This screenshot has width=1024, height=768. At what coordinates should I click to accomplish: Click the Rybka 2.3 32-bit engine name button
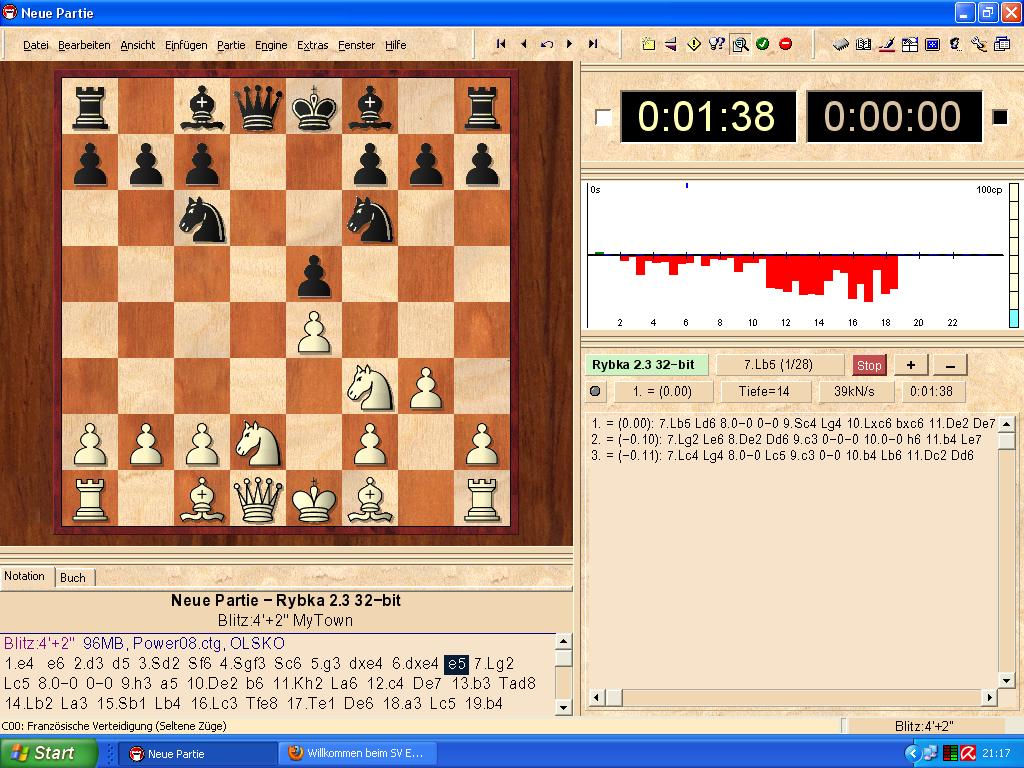pyautogui.click(x=643, y=365)
